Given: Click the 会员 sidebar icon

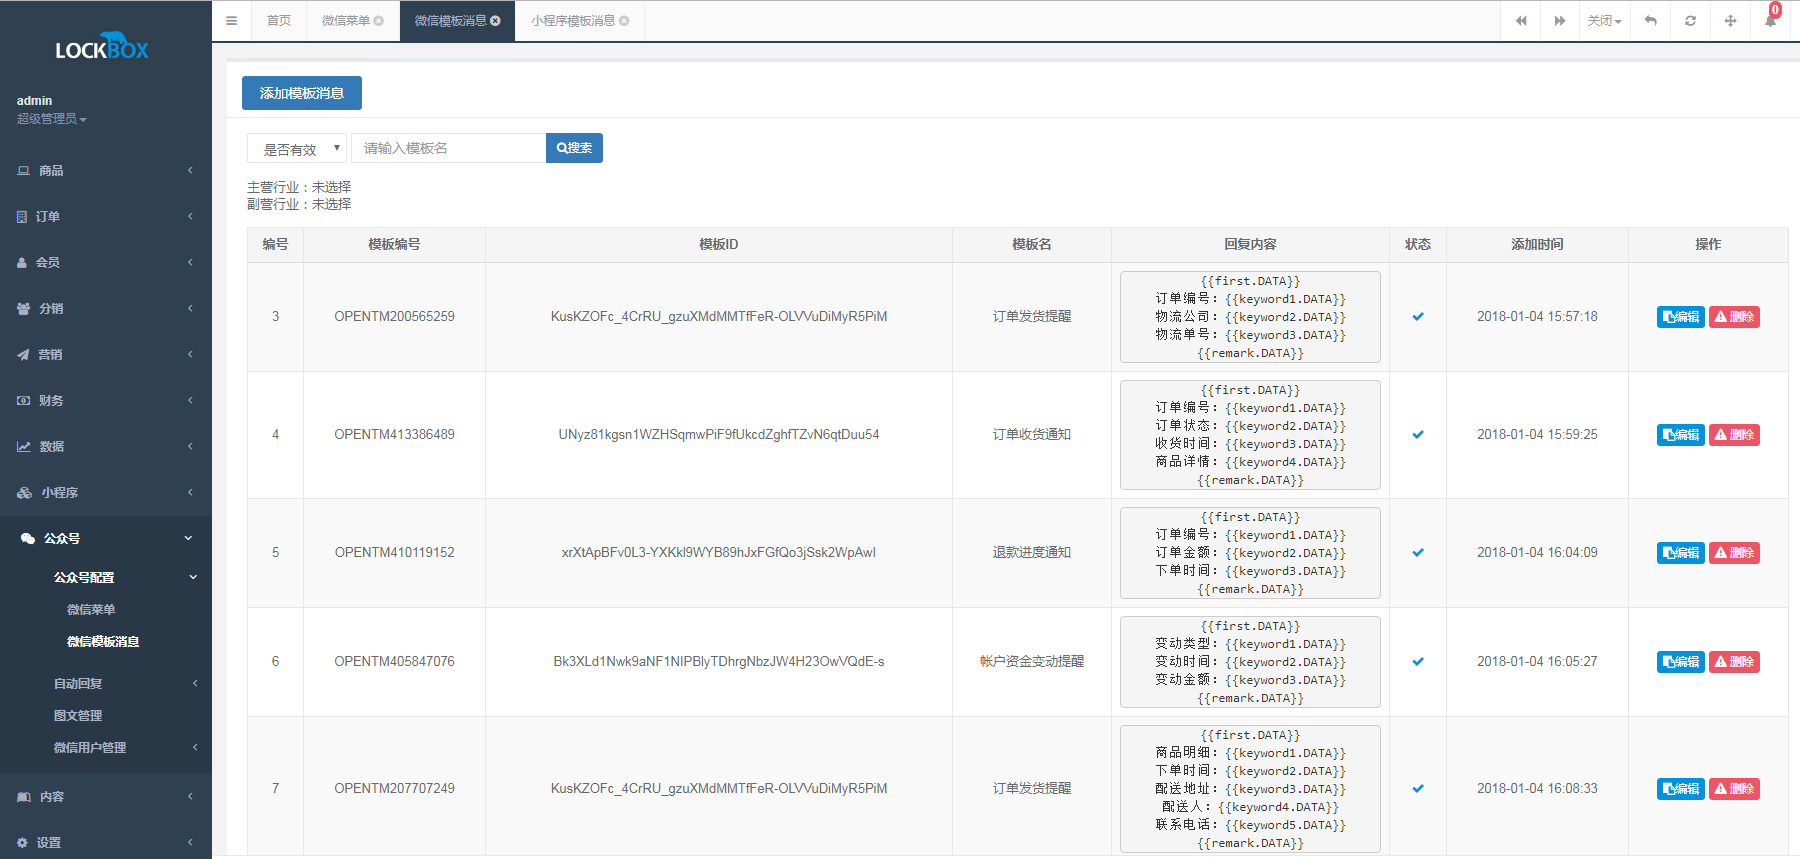Looking at the screenshot, I should tap(22, 263).
